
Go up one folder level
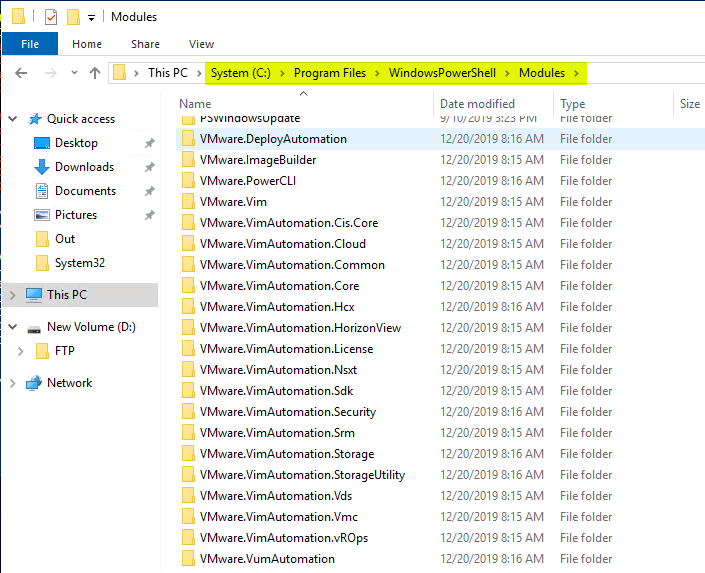pyautogui.click(x=94, y=73)
